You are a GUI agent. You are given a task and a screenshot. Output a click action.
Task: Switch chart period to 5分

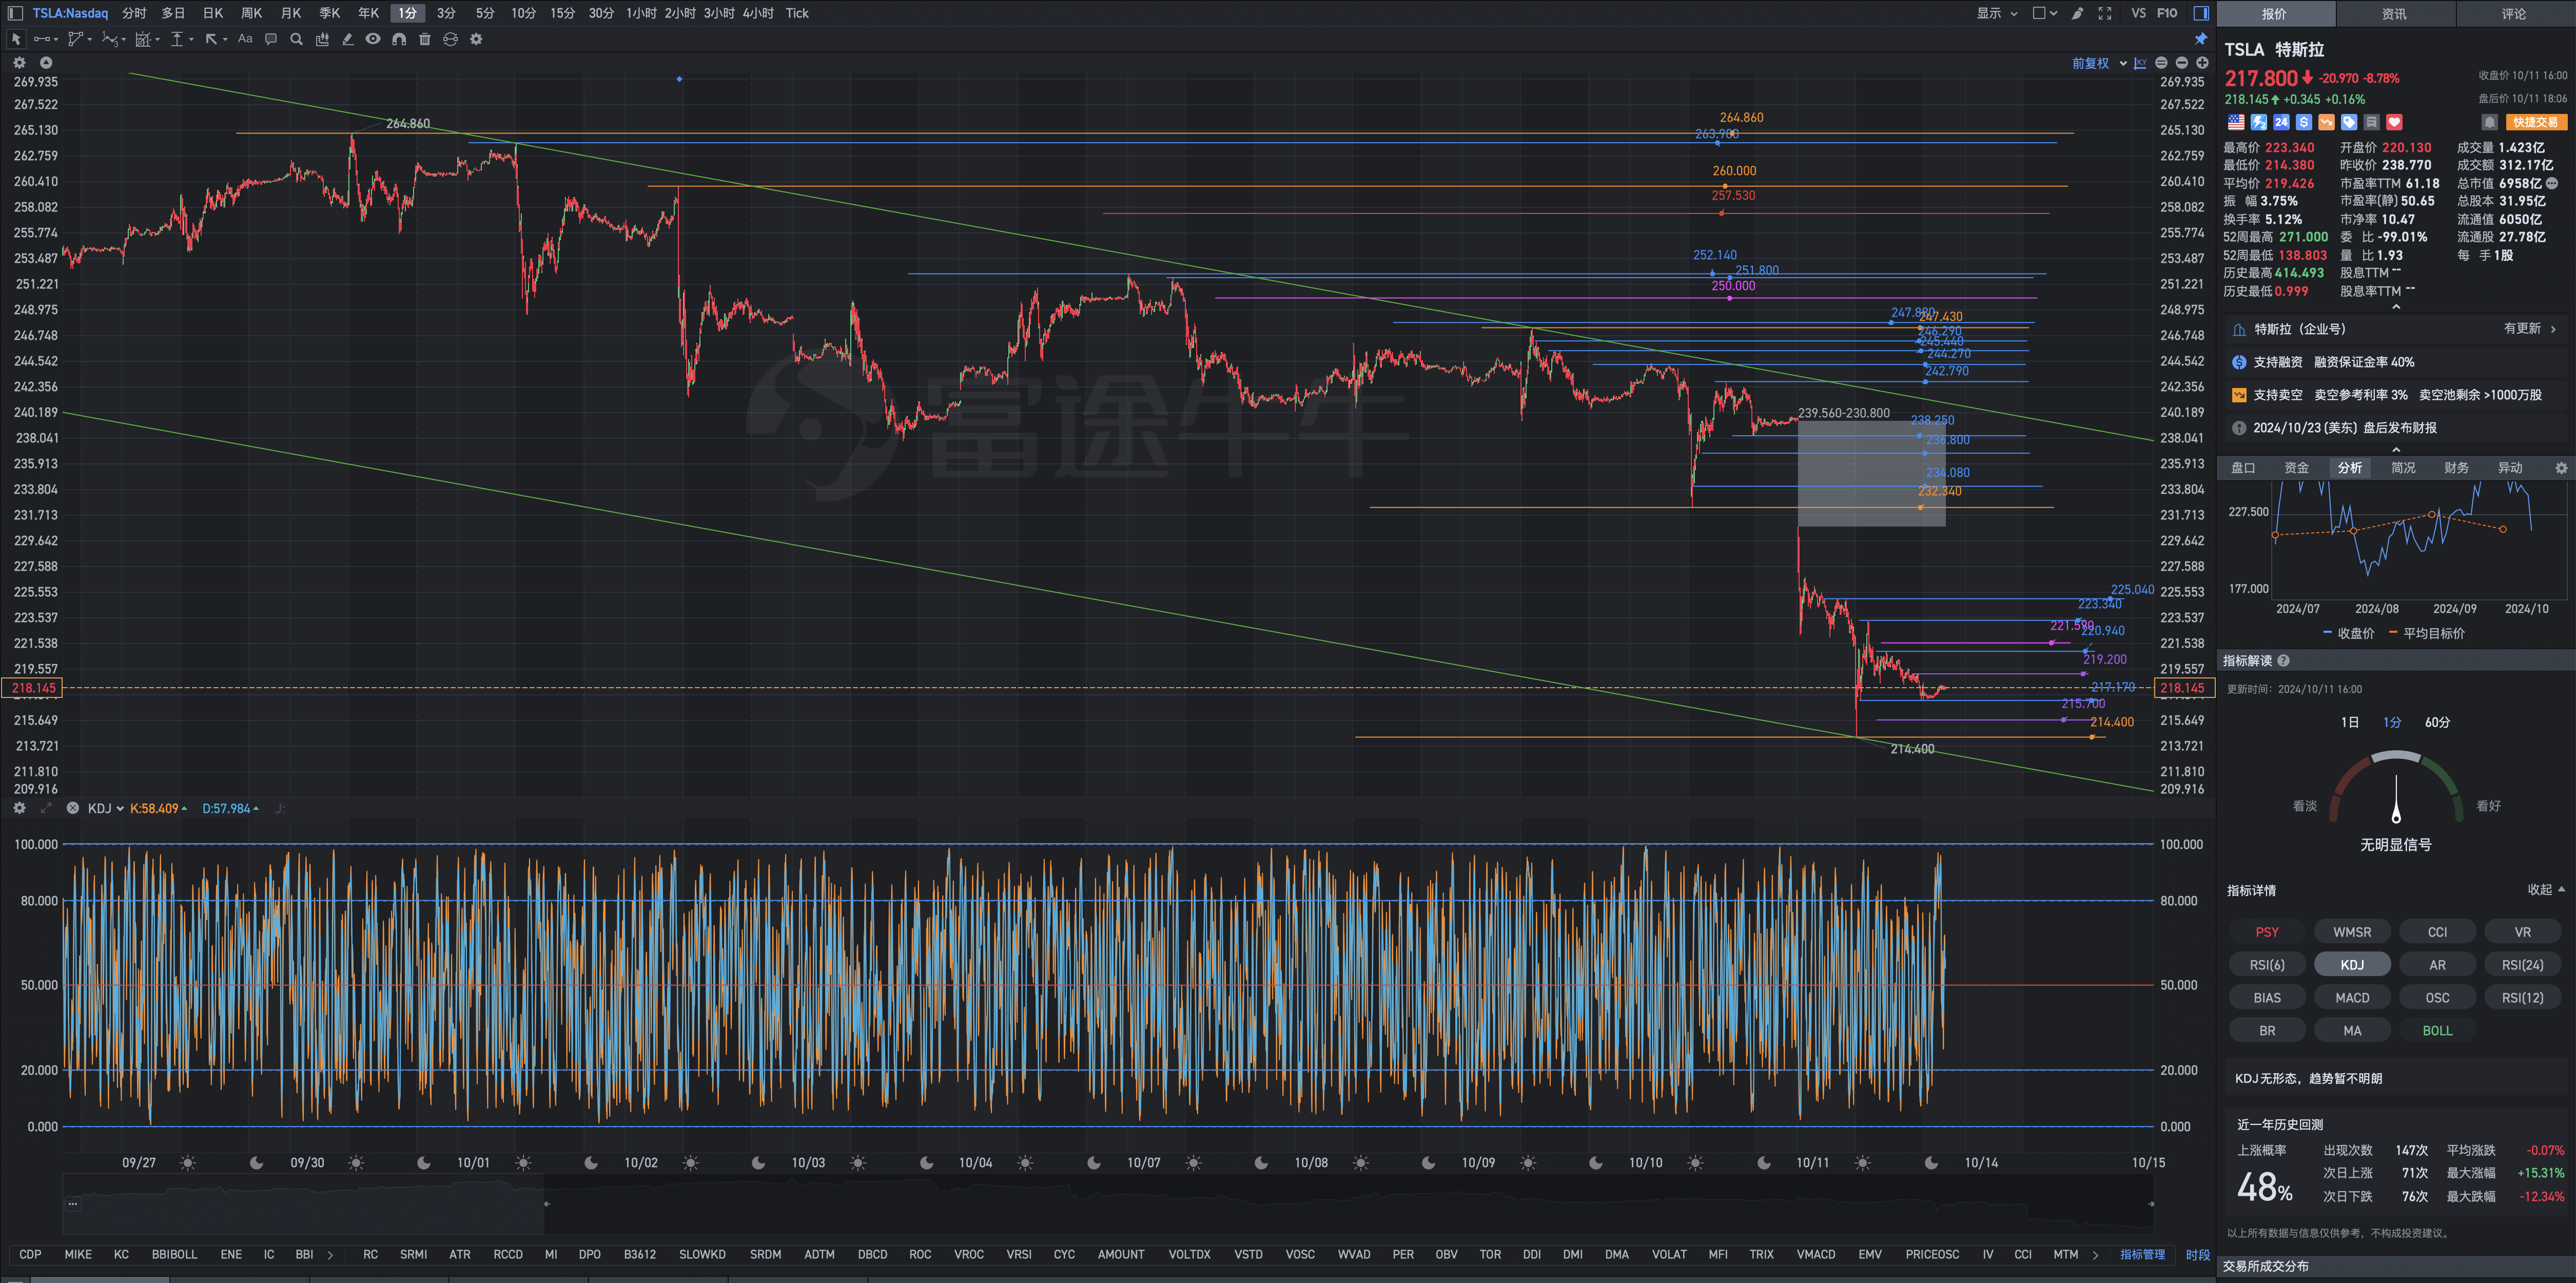[x=485, y=13]
